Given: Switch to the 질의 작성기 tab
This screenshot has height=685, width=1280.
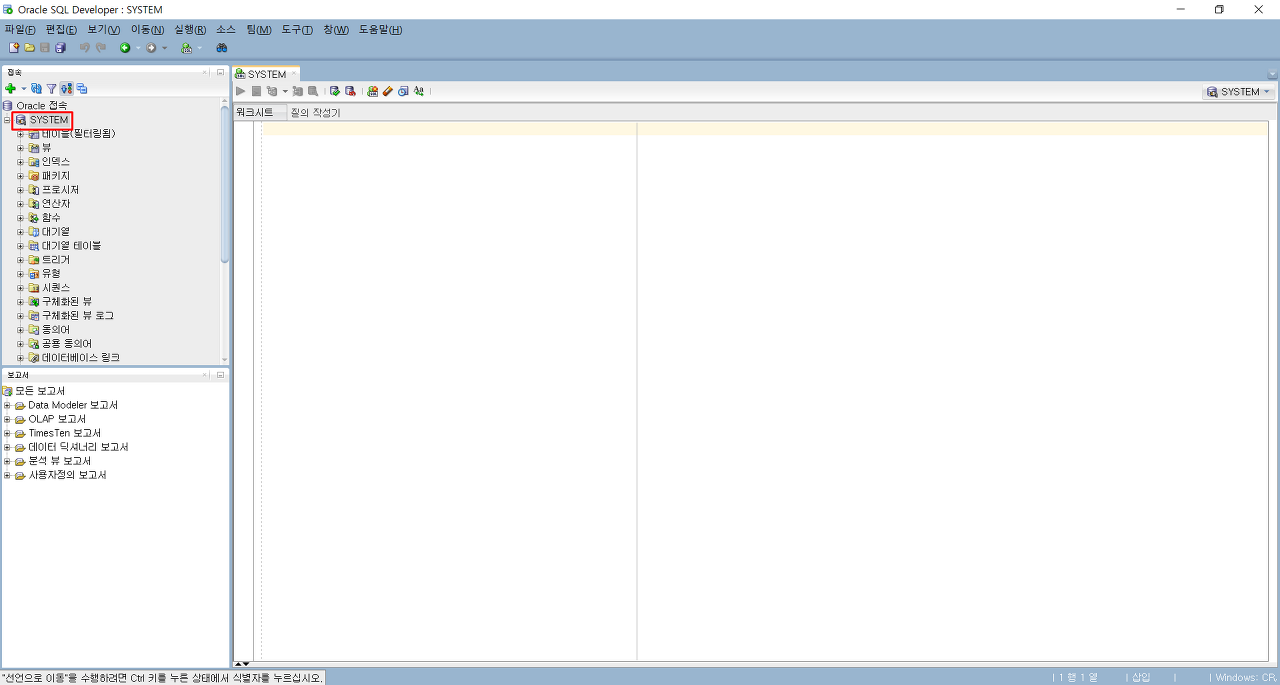Looking at the screenshot, I should (315, 113).
